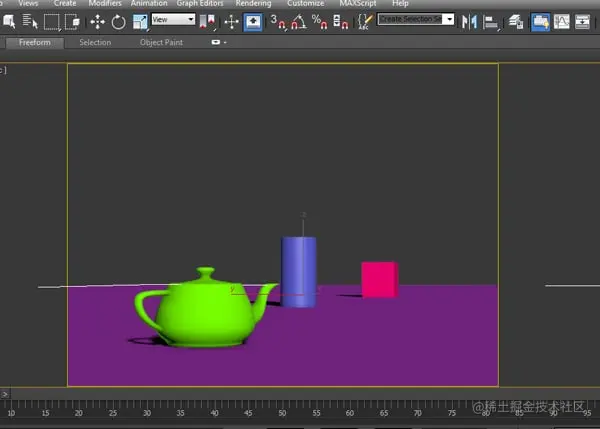
Task: Click the ribbon minimize toggle icon
Action: (x=216, y=42)
